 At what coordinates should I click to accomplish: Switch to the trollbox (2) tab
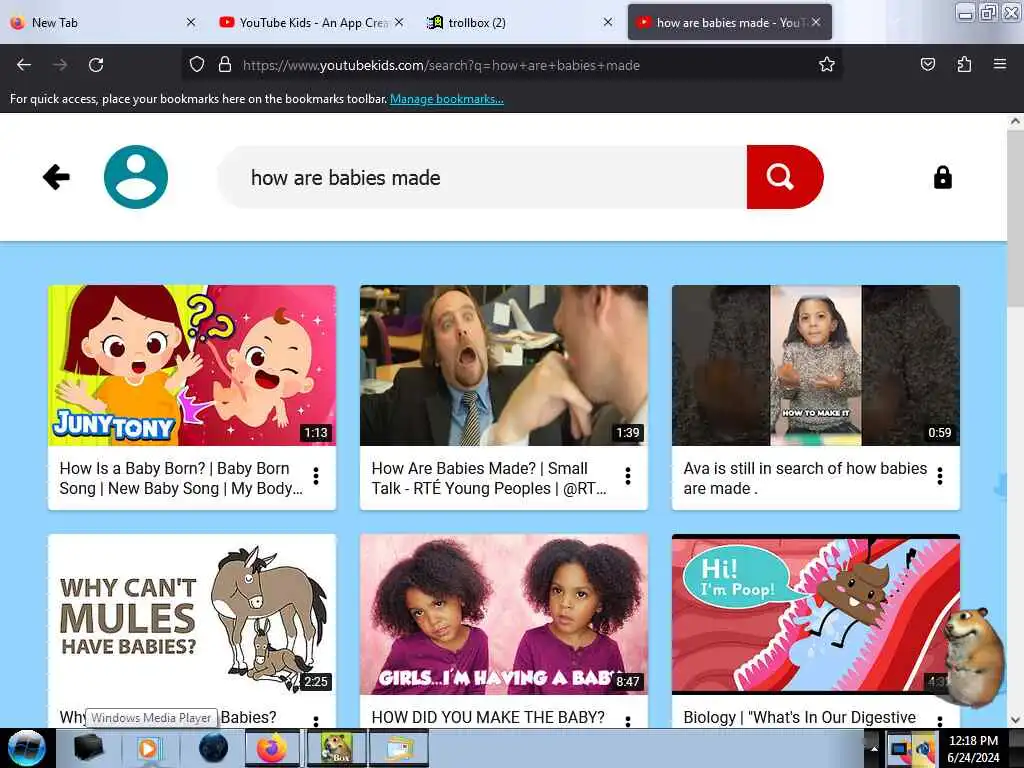[x=516, y=22]
